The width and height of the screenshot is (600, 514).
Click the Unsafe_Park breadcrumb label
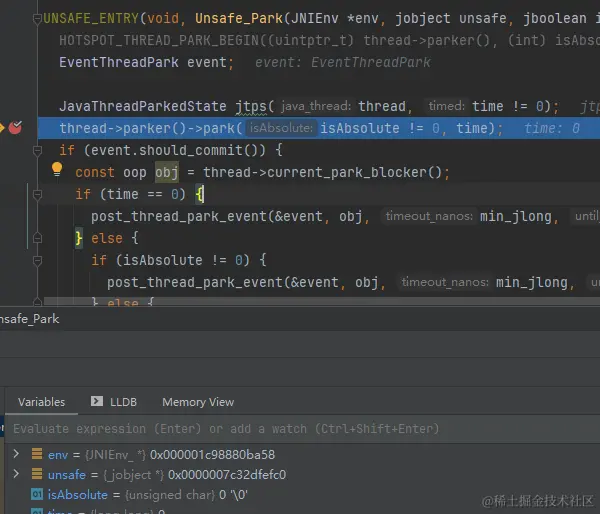tap(29, 319)
